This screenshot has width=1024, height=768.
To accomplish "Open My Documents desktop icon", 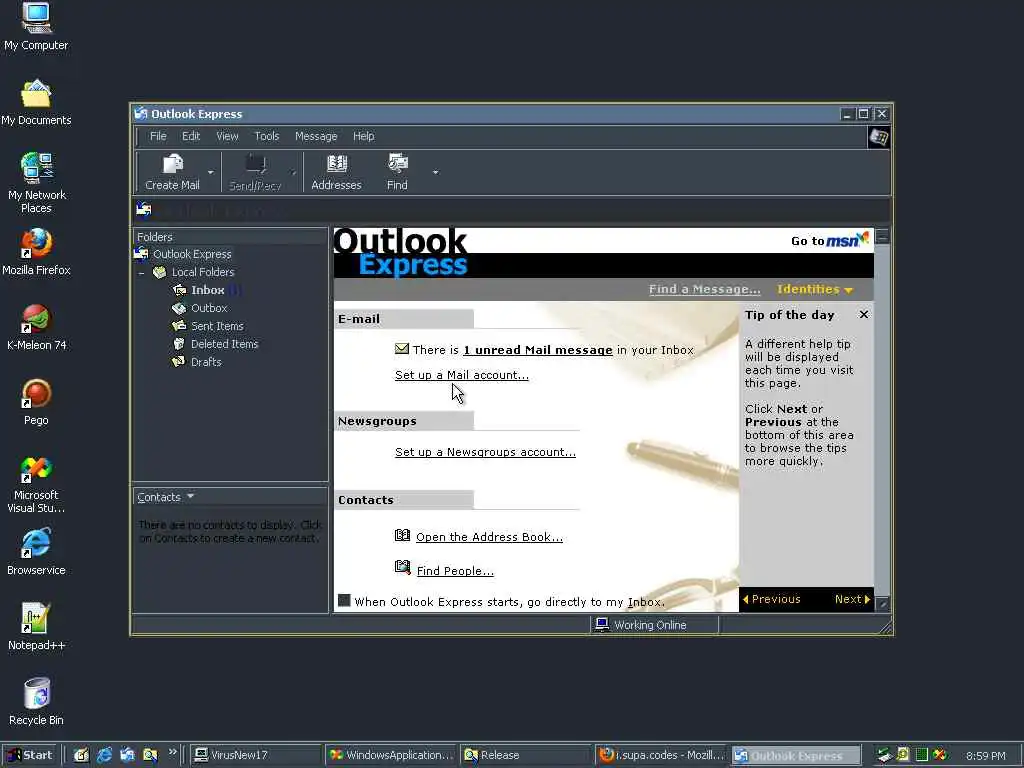I will [x=36, y=103].
